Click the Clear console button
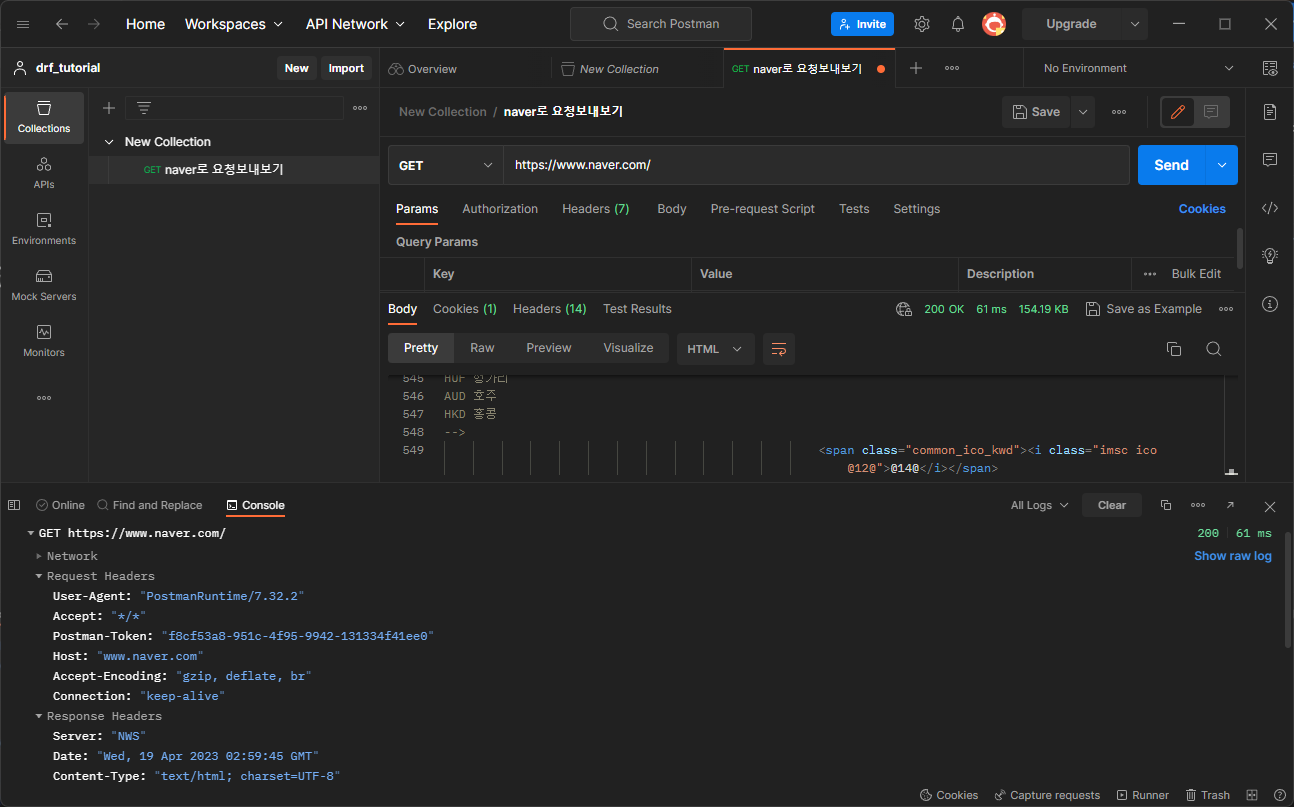The image size is (1294, 807). click(1112, 505)
